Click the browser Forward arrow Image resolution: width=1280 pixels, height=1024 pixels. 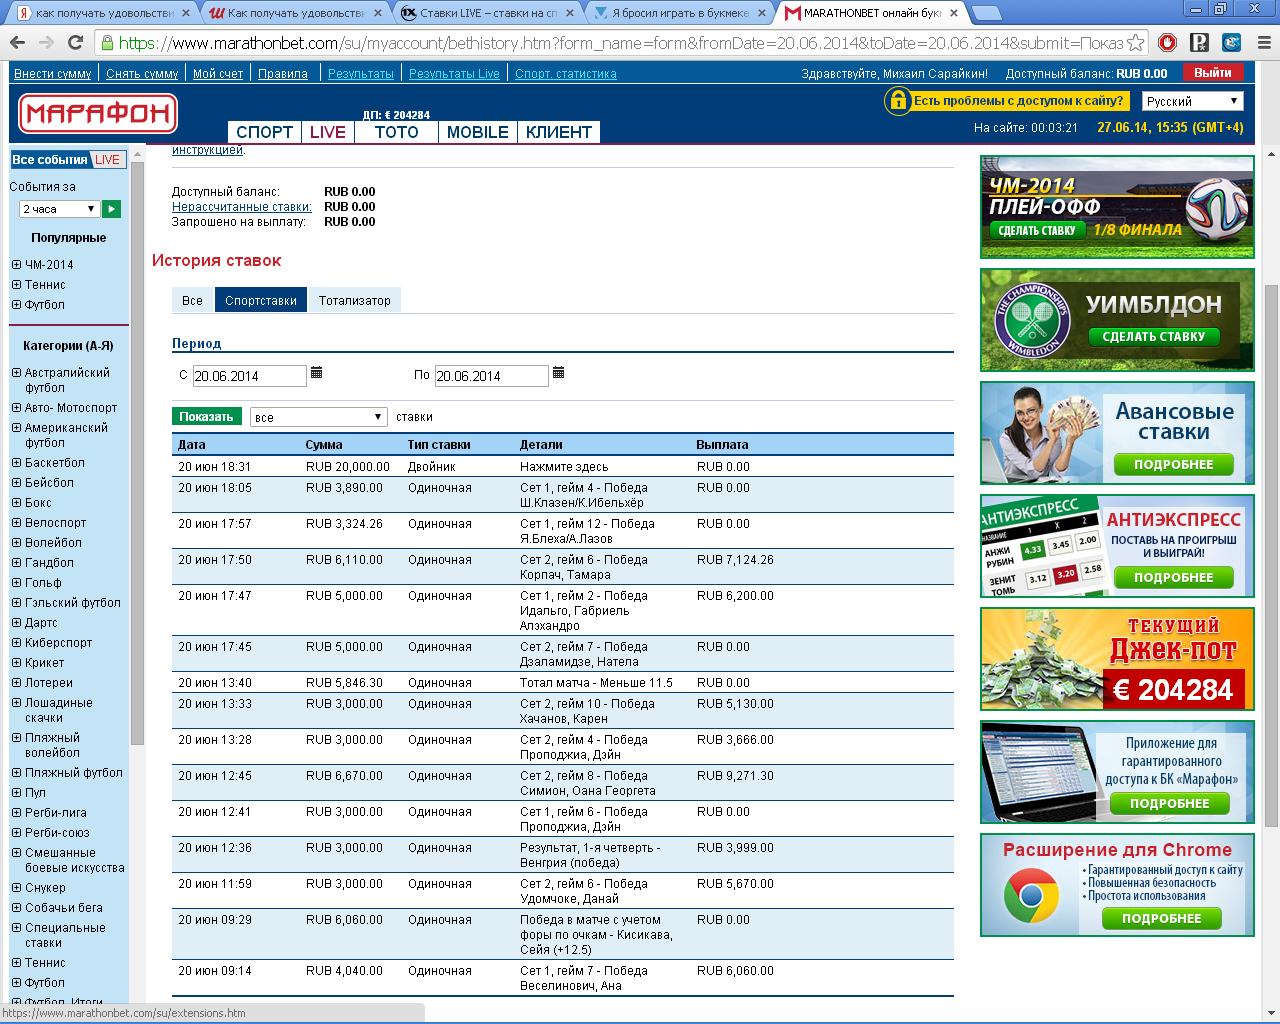(x=46, y=43)
